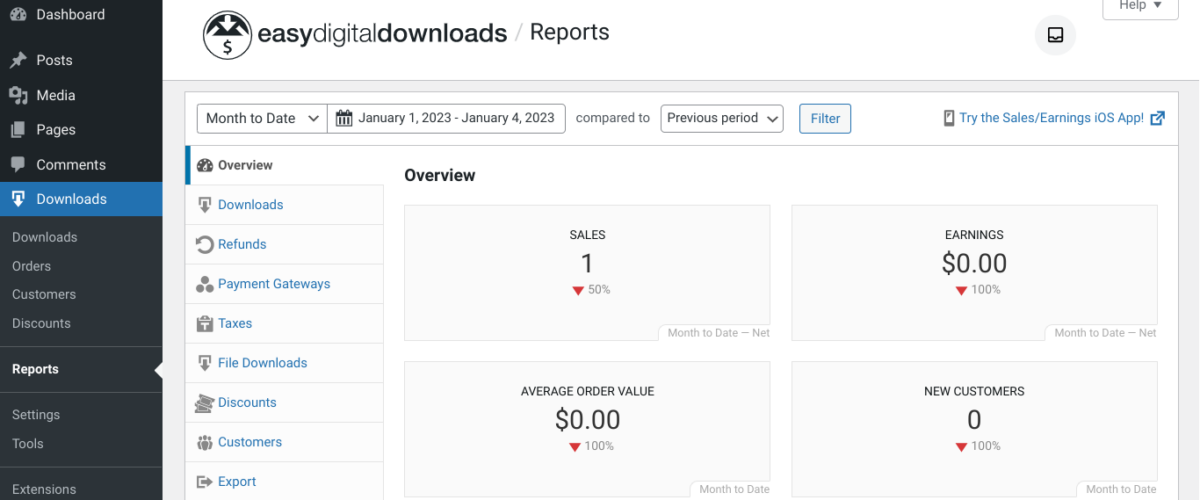This screenshot has width=1200, height=500.
Task: Click the Filter button
Action: pos(825,118)
